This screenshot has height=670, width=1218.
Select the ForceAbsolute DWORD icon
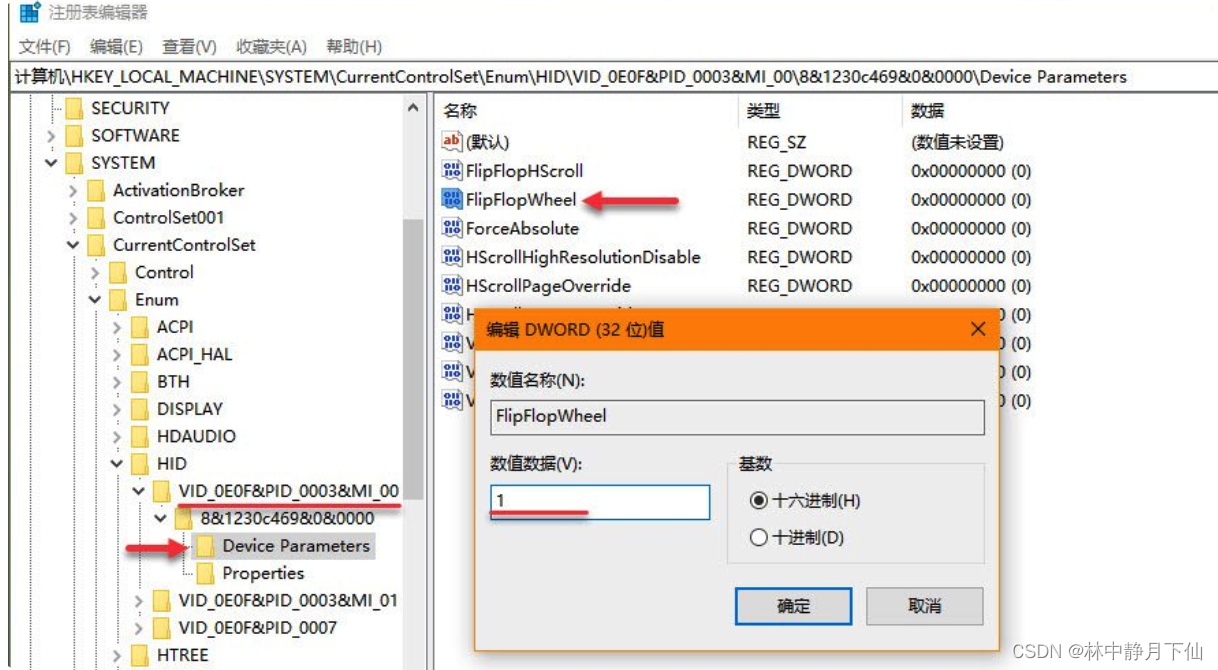pyautogui.click(x=451, y=228)
